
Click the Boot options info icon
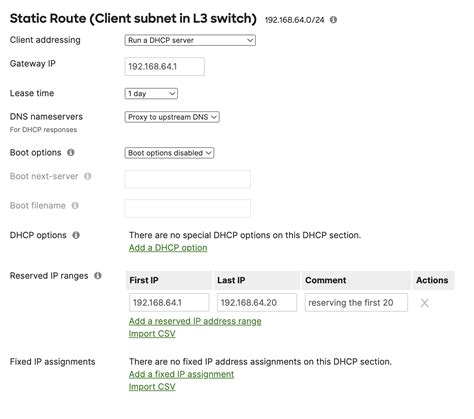point(71,153)
